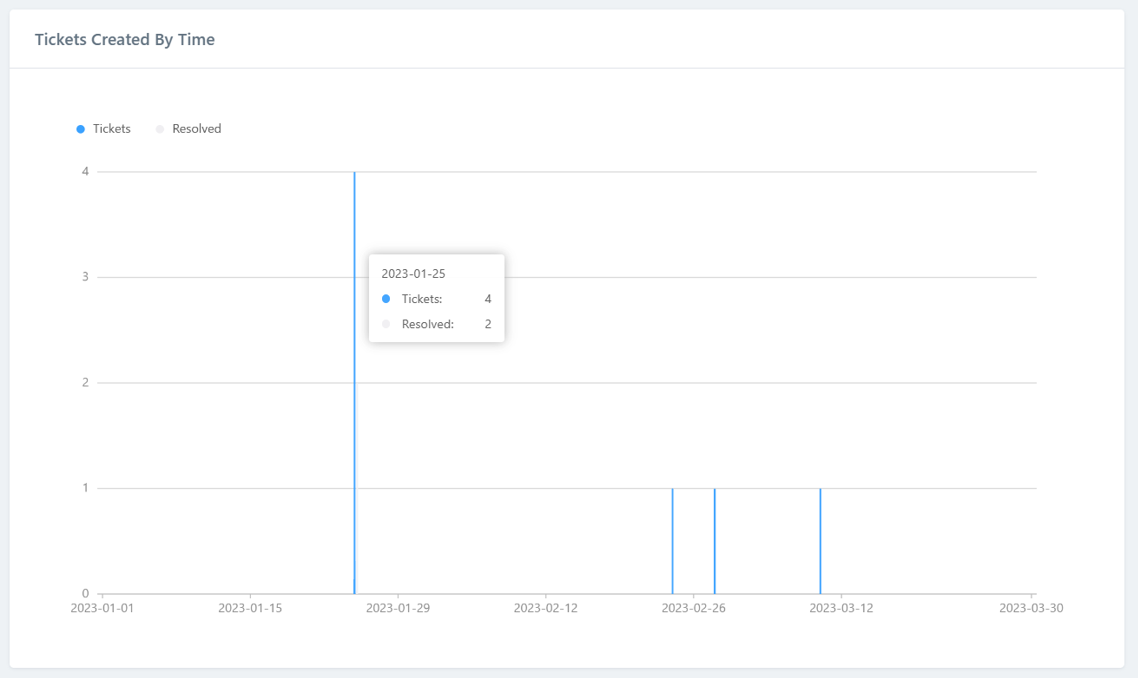Click the y-axis label 3
Image resolution: width=1138 pixels, height=678 pixels.
point(86,277)
